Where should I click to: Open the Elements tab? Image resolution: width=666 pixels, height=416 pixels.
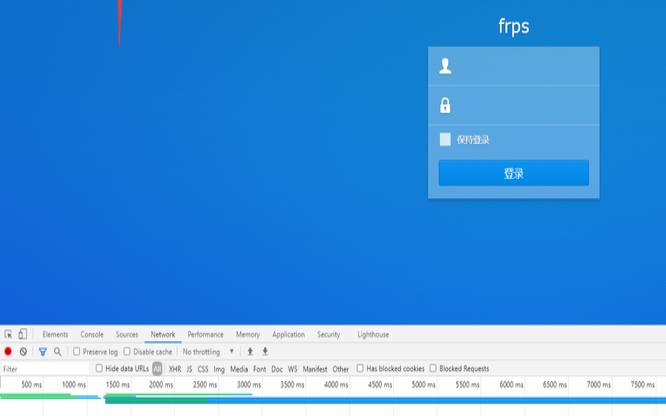(x=55, y=334)
